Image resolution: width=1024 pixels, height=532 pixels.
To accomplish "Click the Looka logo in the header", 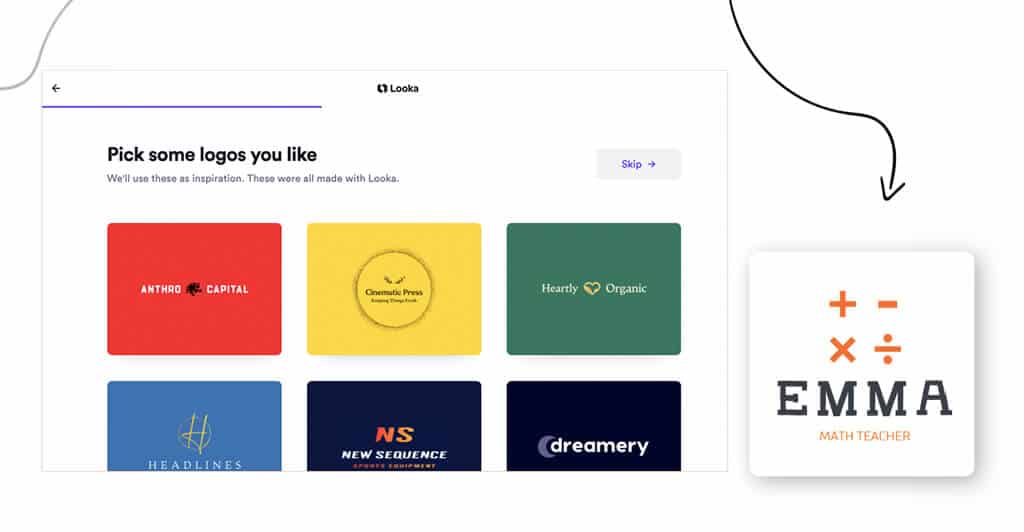I will (398, 88).
